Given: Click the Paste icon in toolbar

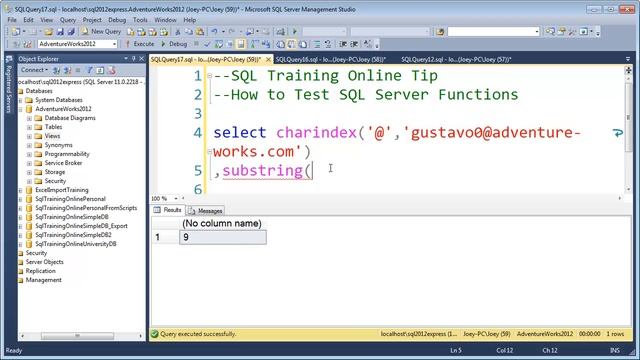Looking at the screenshot, I should [200, 31].
